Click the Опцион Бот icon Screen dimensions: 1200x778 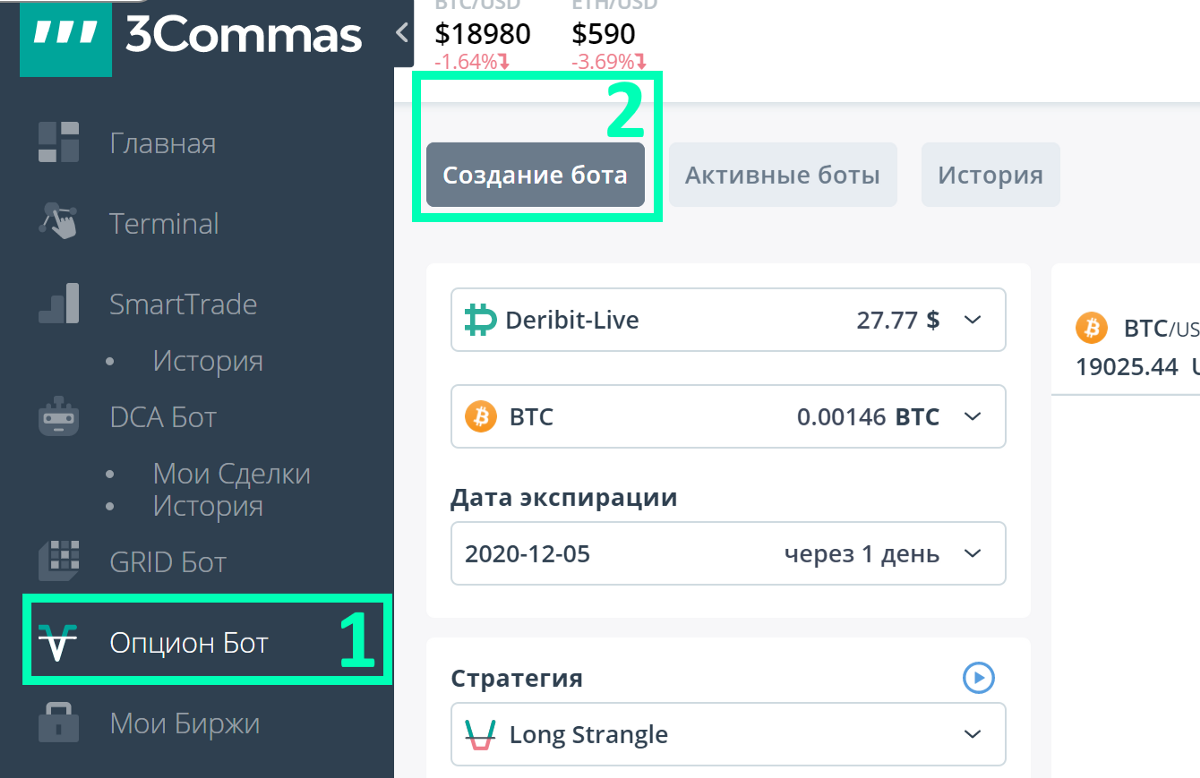click(58, 643)
